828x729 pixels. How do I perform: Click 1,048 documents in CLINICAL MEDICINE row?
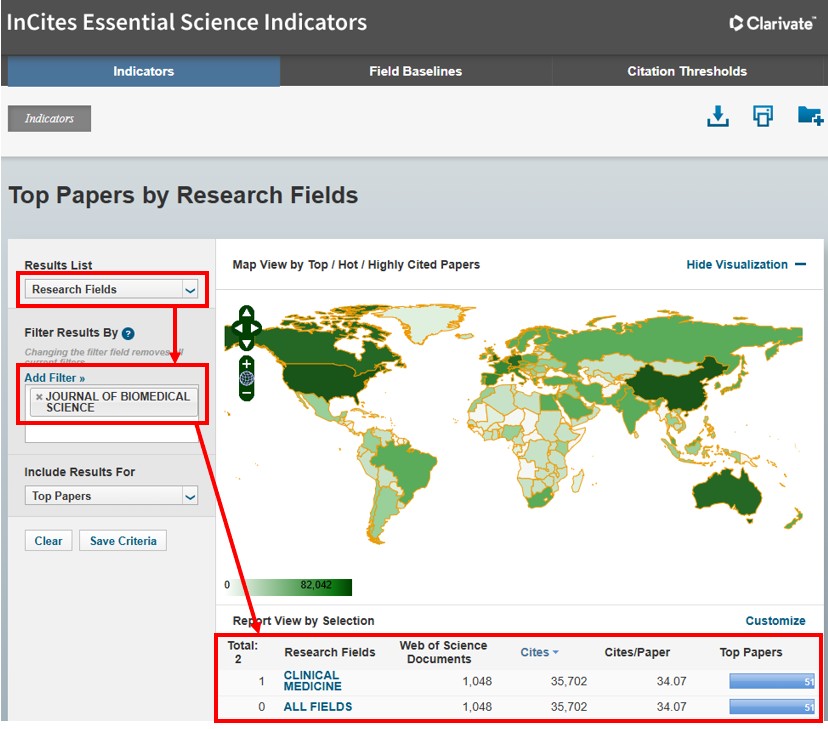[x=477, y=681]
